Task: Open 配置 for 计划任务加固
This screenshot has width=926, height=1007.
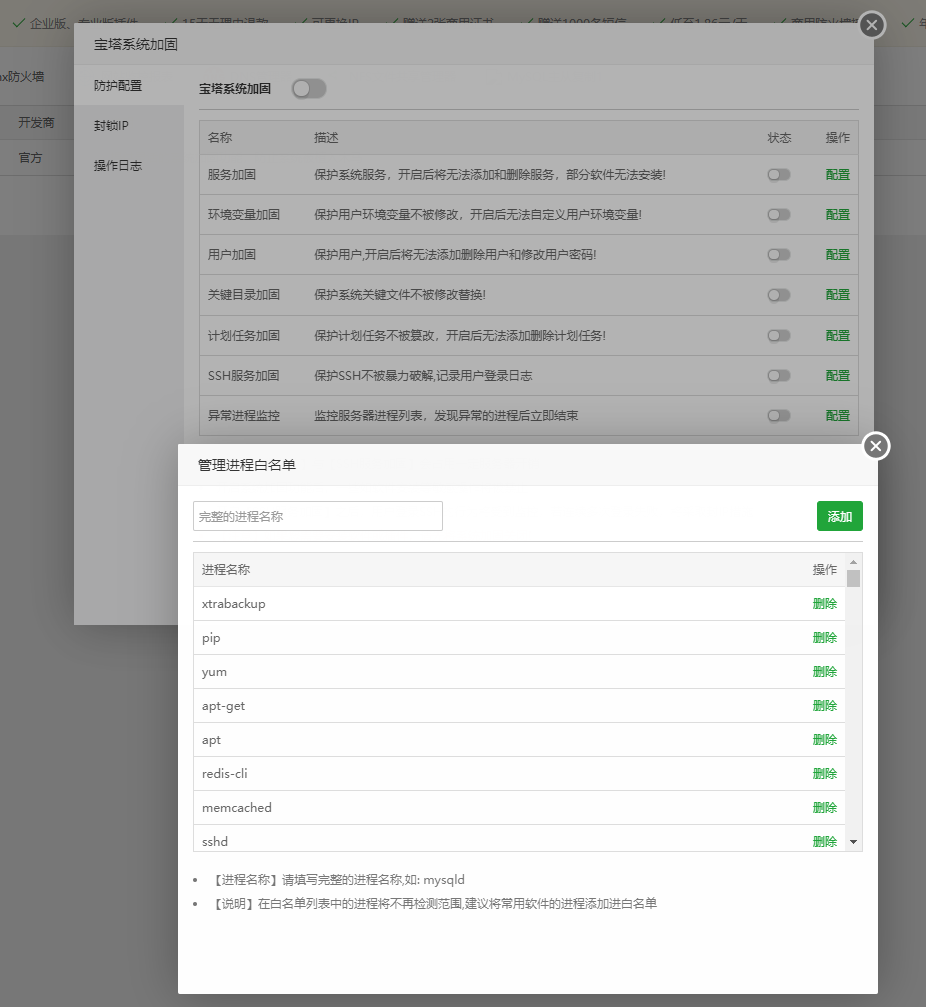Action: point(837,336)
